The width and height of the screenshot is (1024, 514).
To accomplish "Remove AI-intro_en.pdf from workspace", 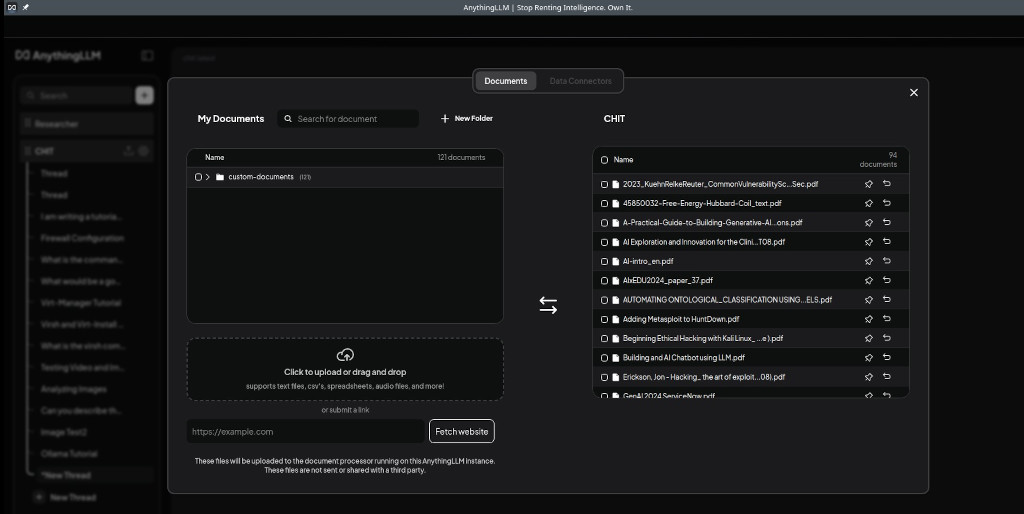I will click(887, 261).
